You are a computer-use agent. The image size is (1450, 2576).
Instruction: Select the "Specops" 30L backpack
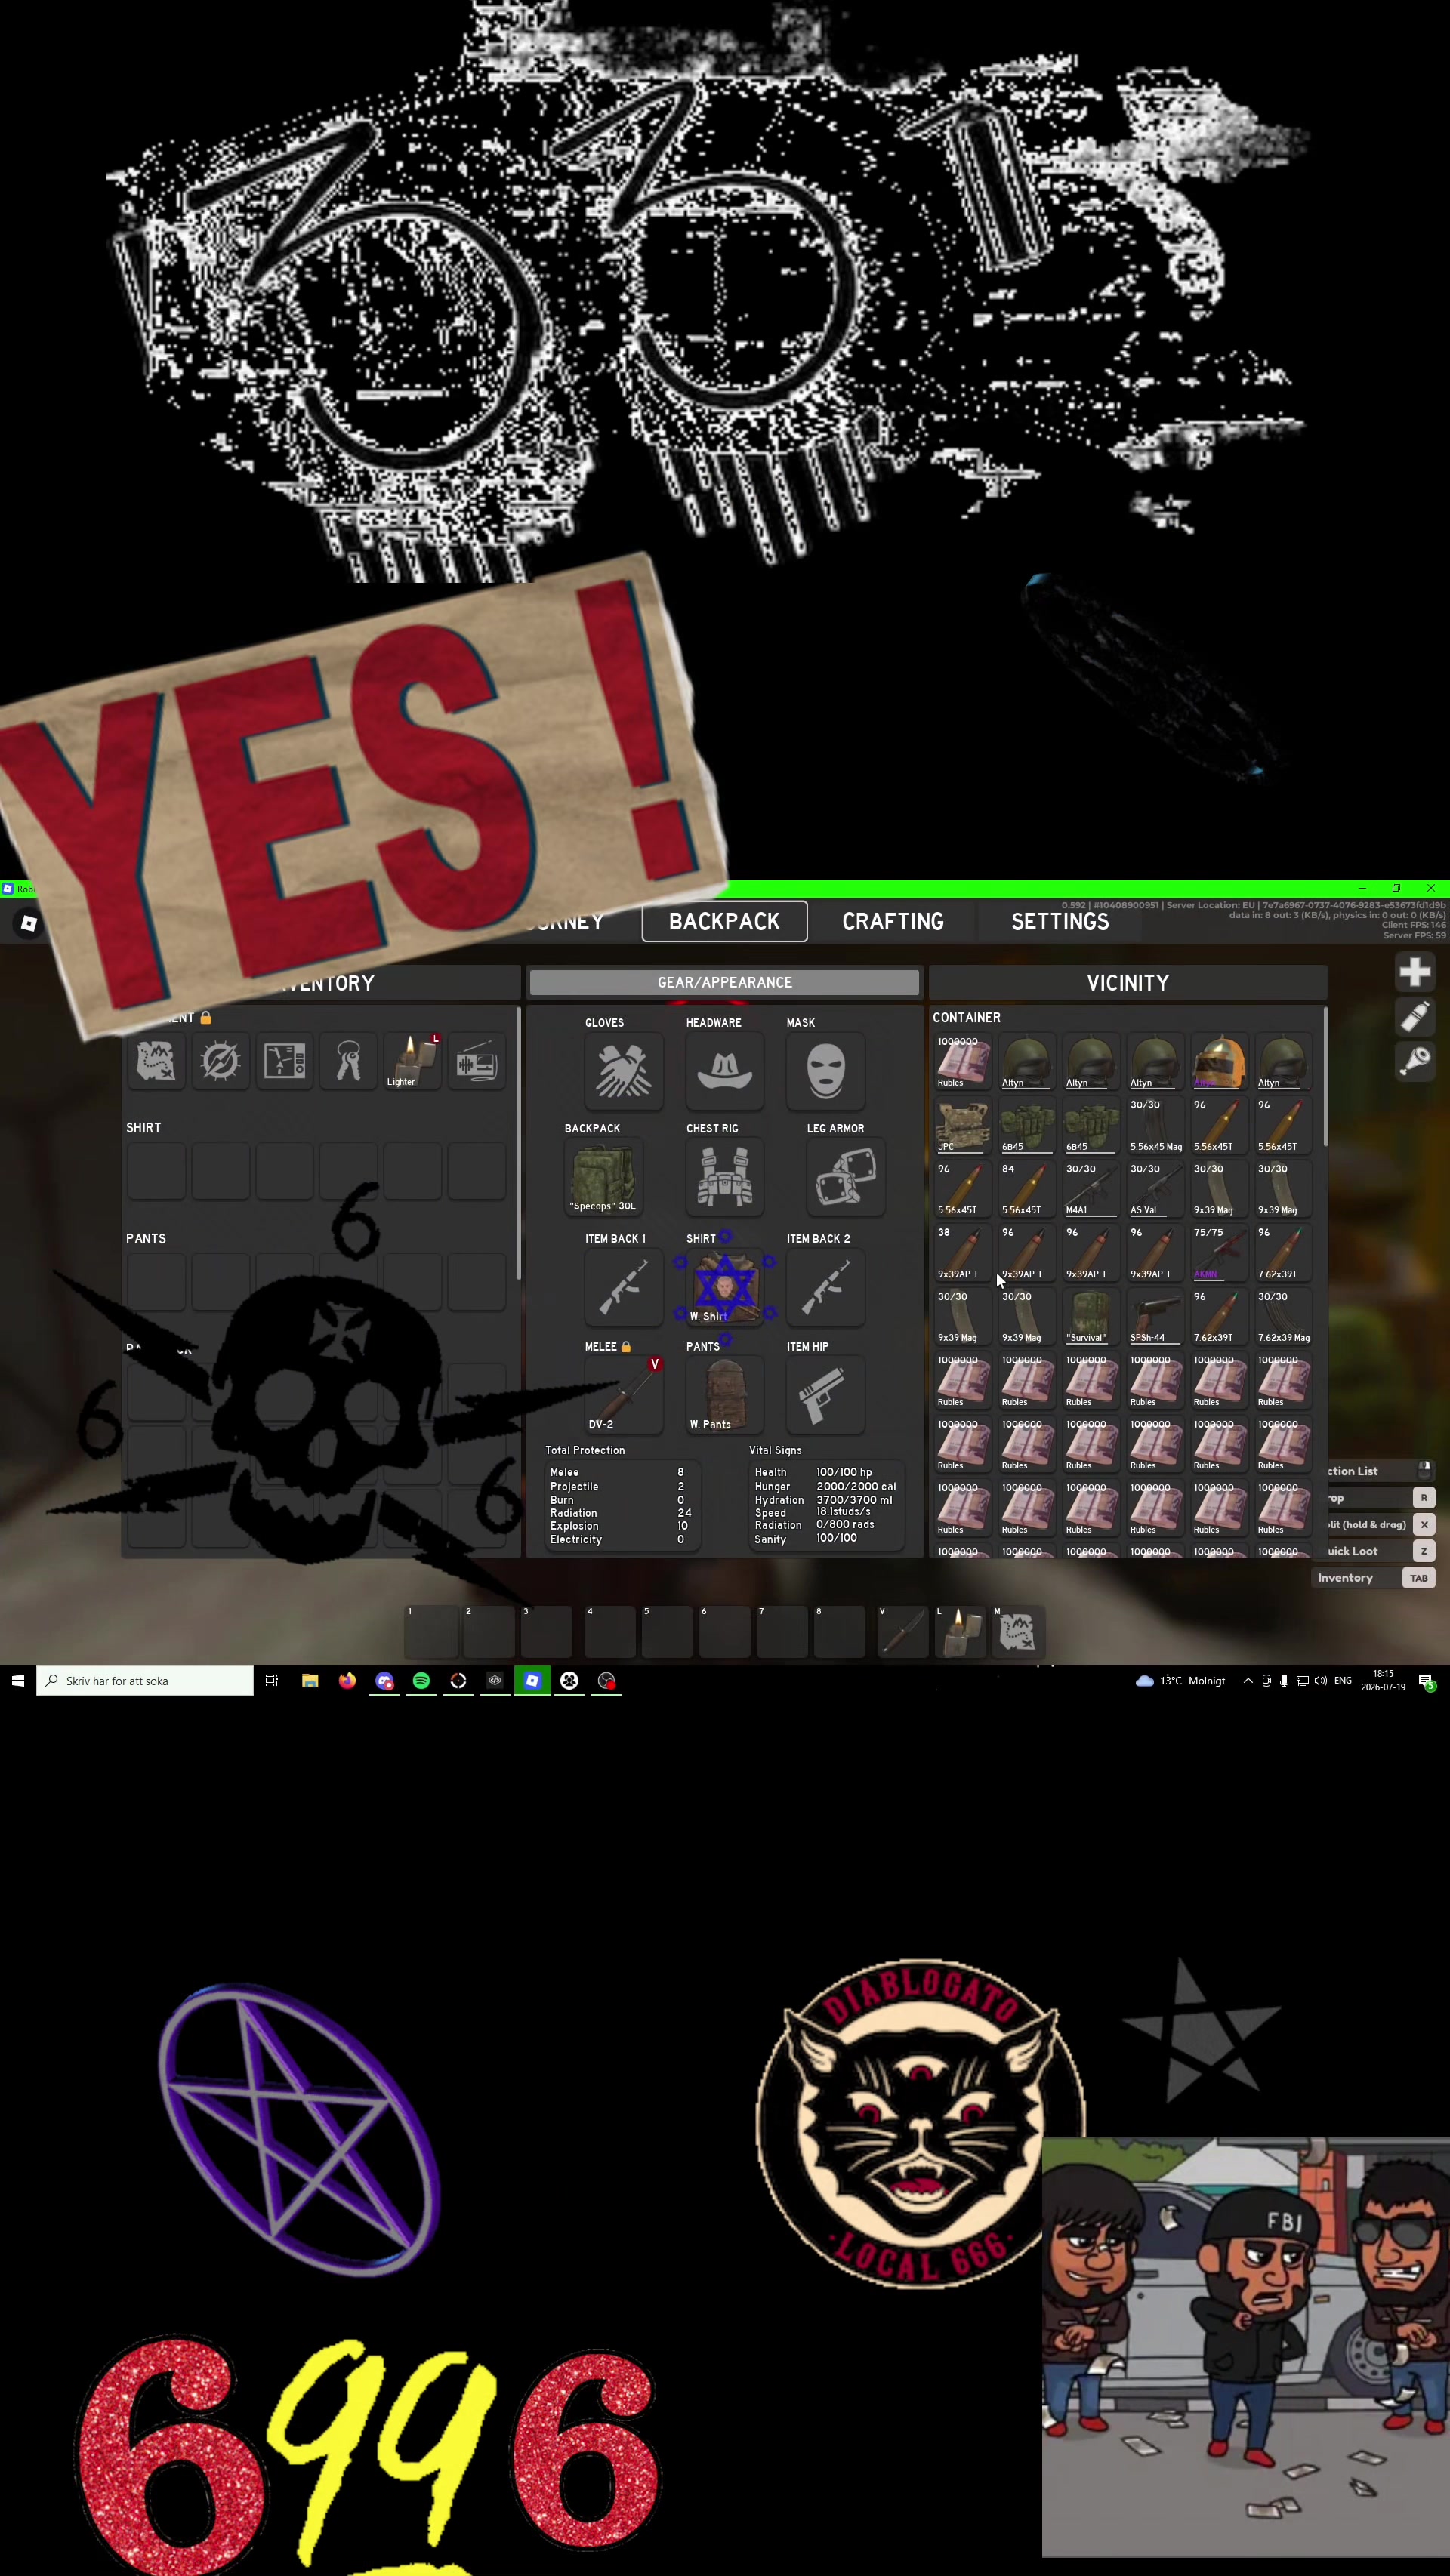(603, 1176)
